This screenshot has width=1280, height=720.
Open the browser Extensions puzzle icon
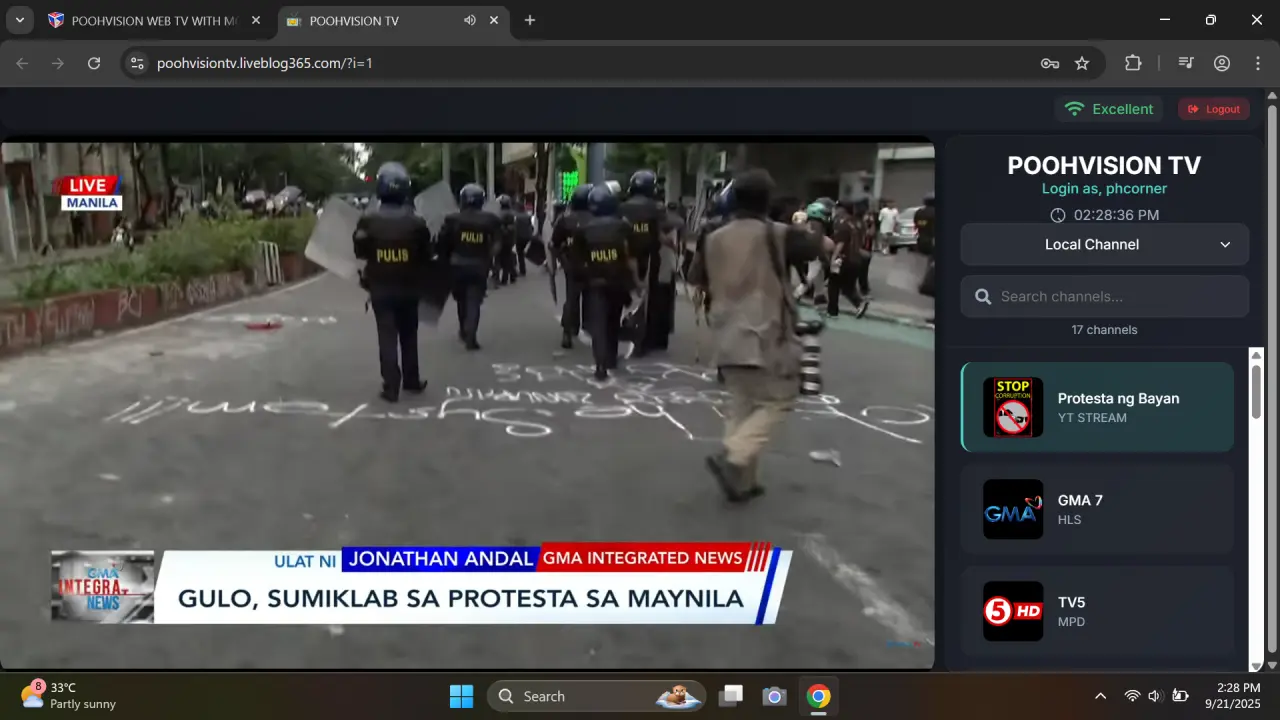pyautogui.click(x=1133, y=63)
